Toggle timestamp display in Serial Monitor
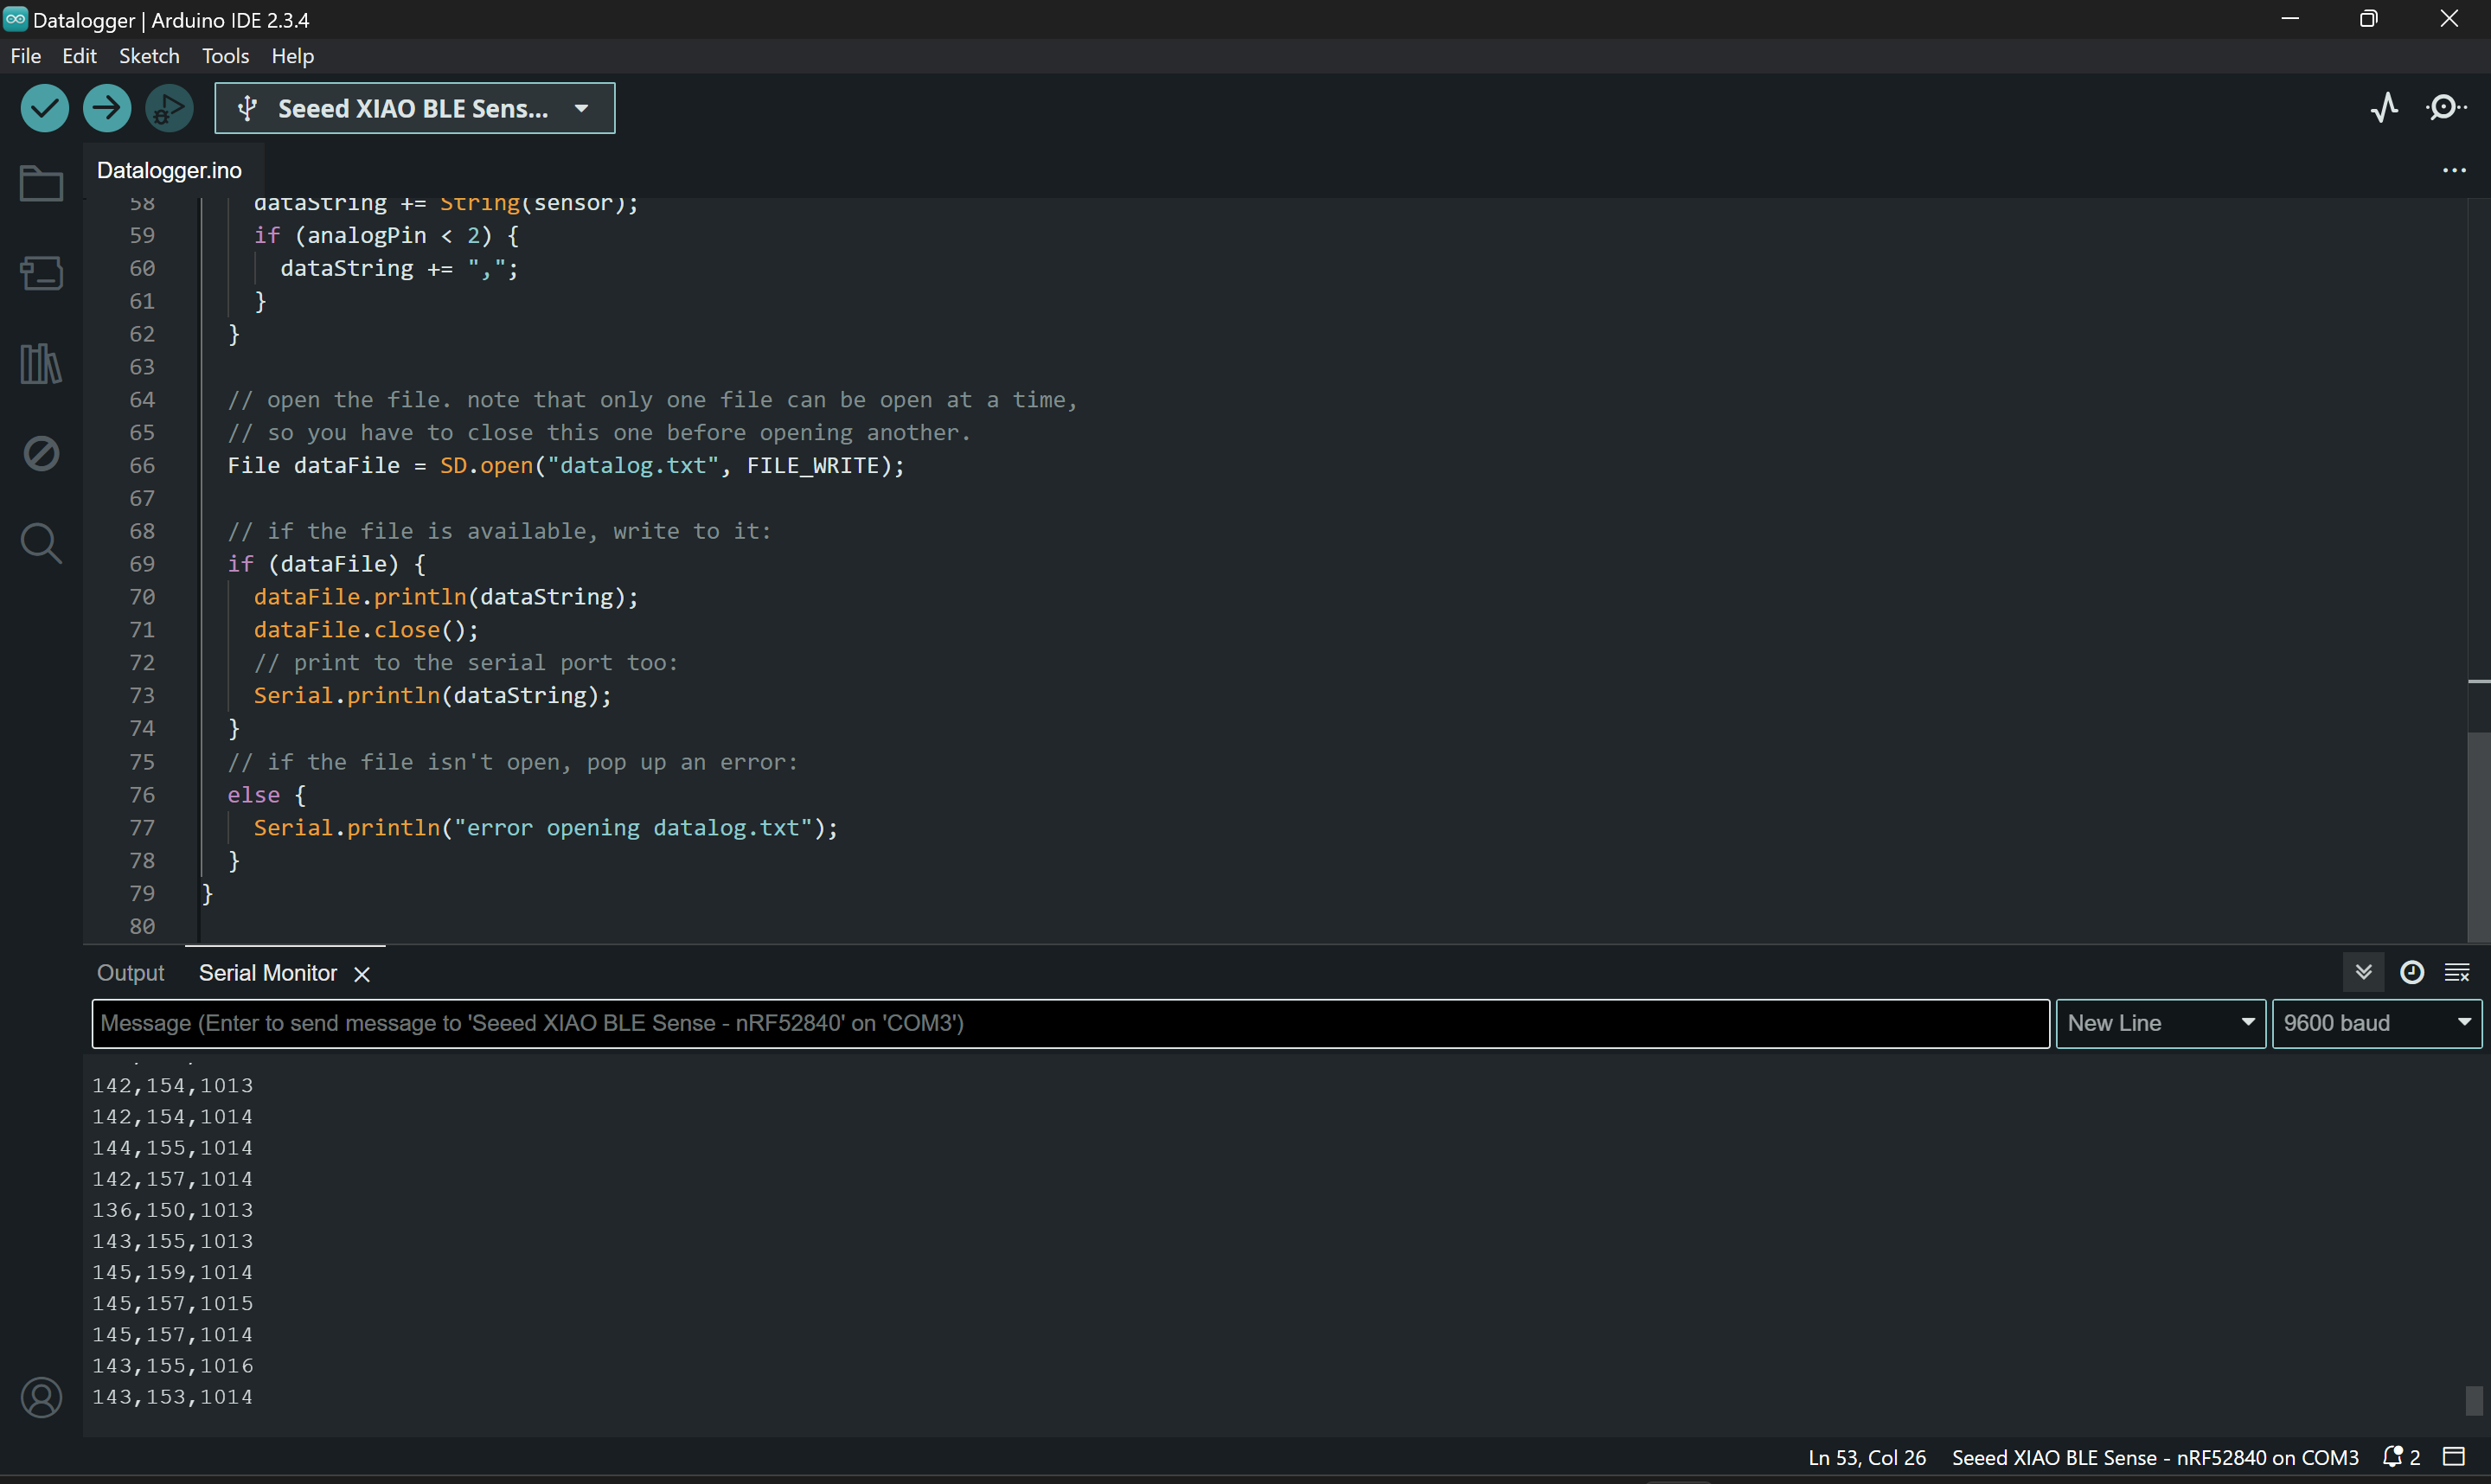Screen dimensions: 2491x1484 point(2412,972)
